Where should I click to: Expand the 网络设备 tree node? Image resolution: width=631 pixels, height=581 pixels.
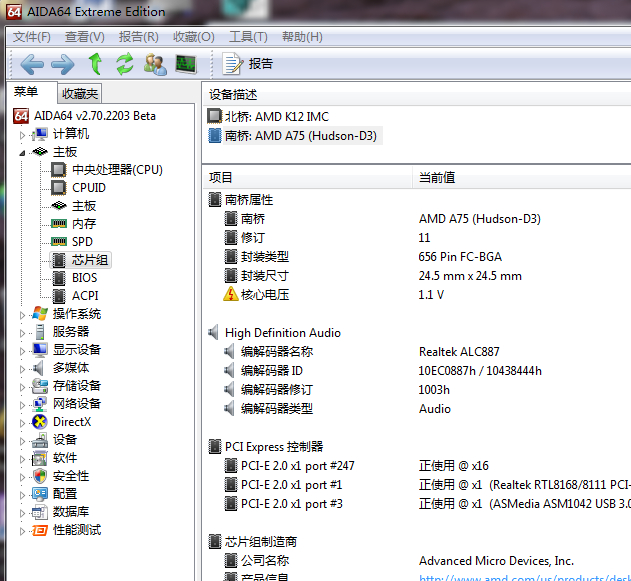[22, 405]
